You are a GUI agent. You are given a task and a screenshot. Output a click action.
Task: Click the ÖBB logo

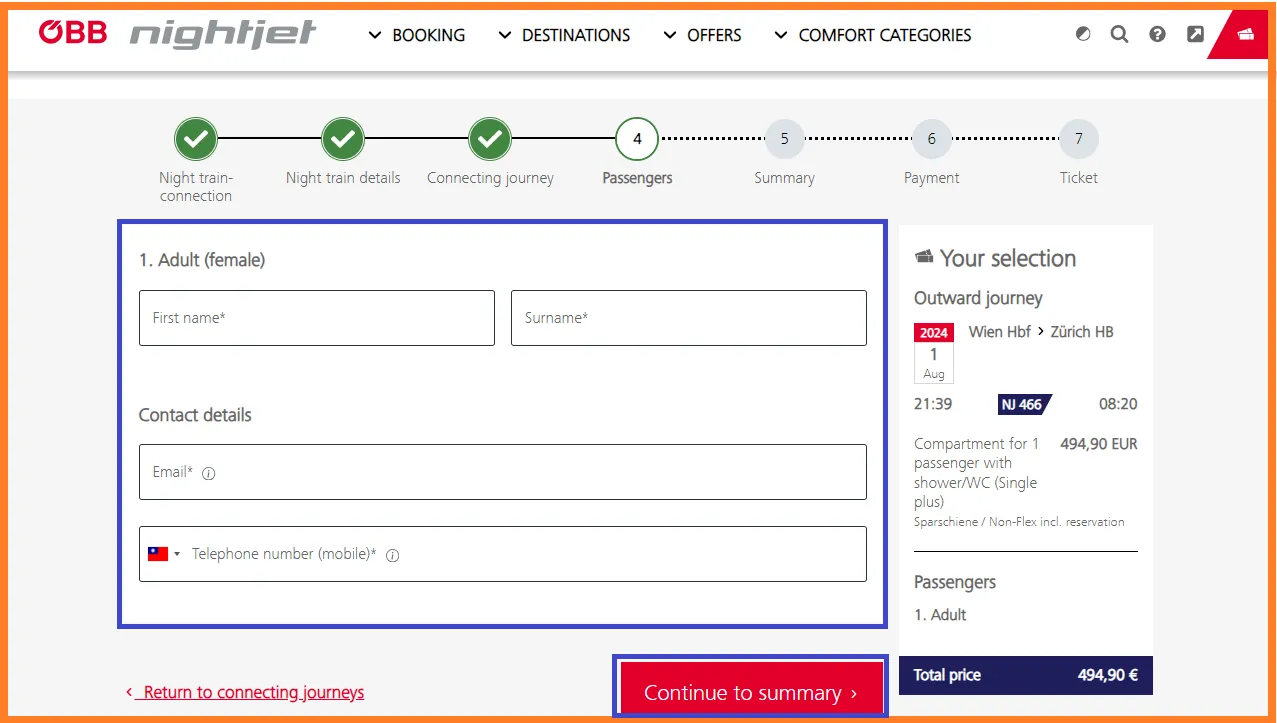click(71, 31)
